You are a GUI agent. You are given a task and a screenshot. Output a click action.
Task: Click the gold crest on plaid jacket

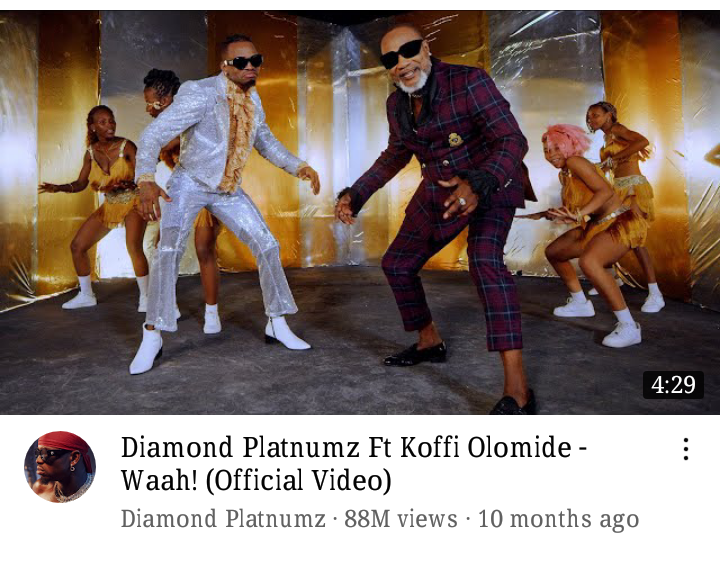click(456, 140)
